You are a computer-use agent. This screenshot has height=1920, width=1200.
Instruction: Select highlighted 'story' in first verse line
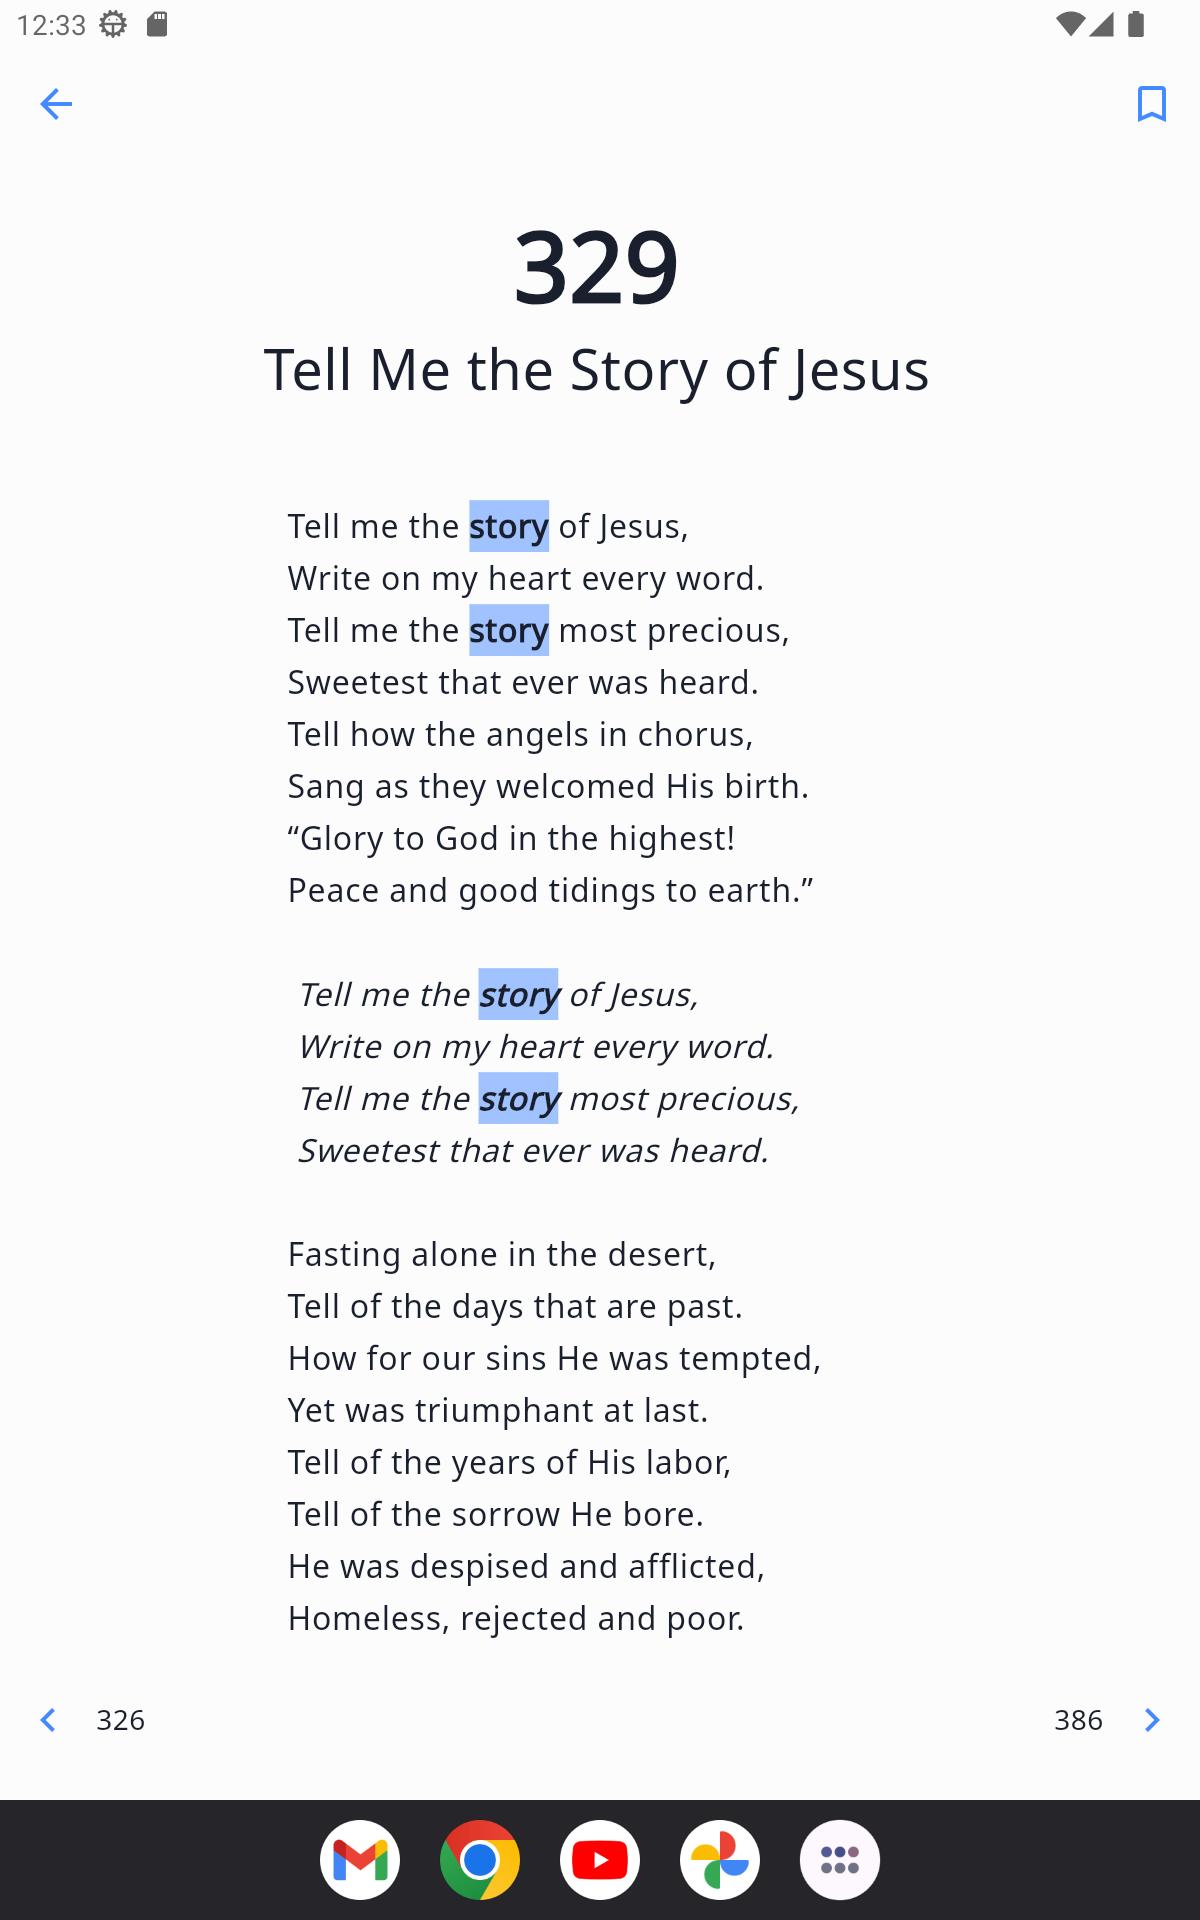click(509, 526)
